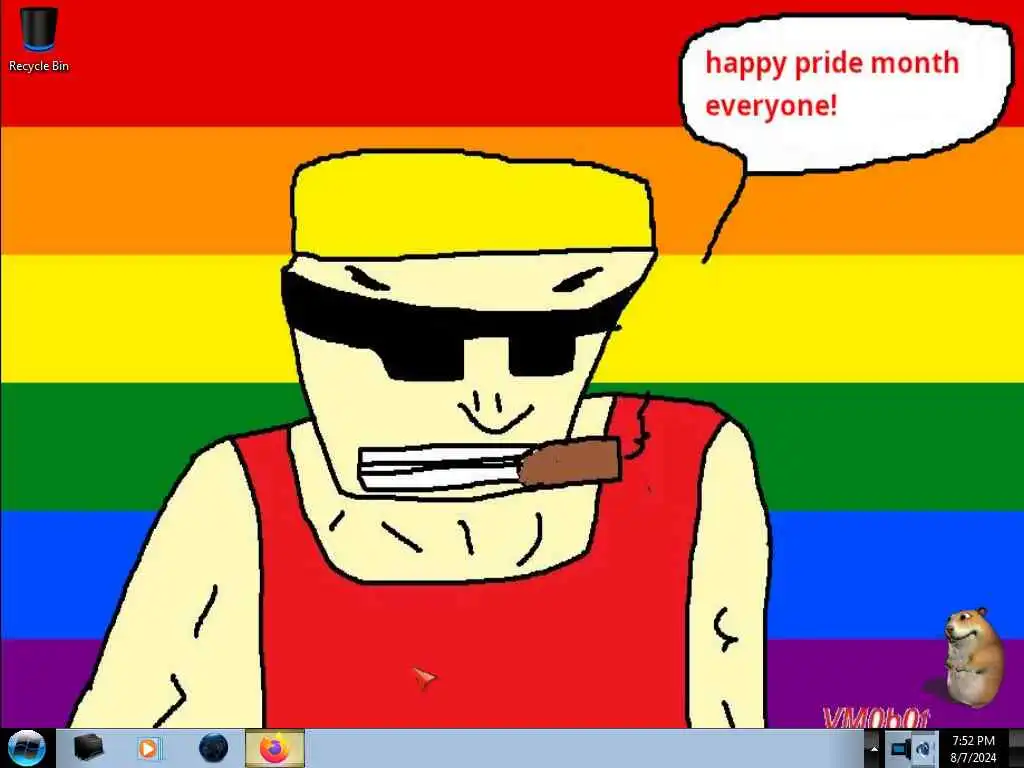Click the hamster desktop gadget

(973, 657)
